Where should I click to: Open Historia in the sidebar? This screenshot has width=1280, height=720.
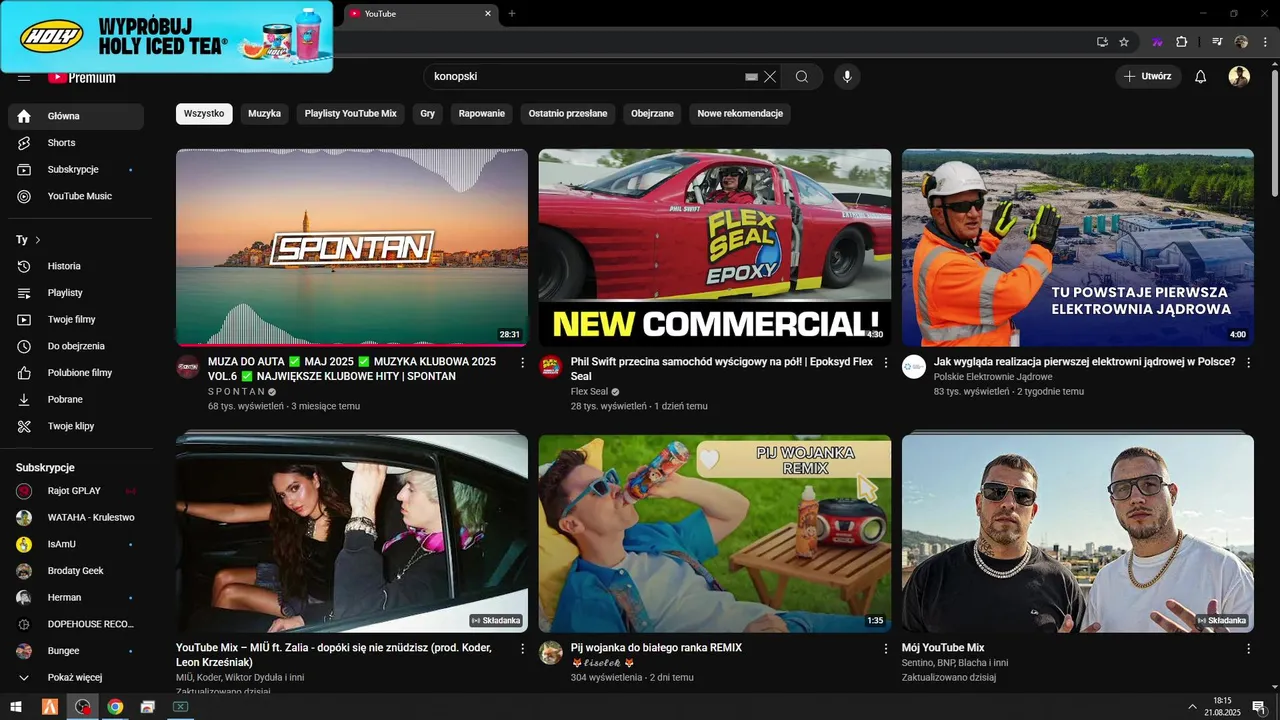point(76,266)
